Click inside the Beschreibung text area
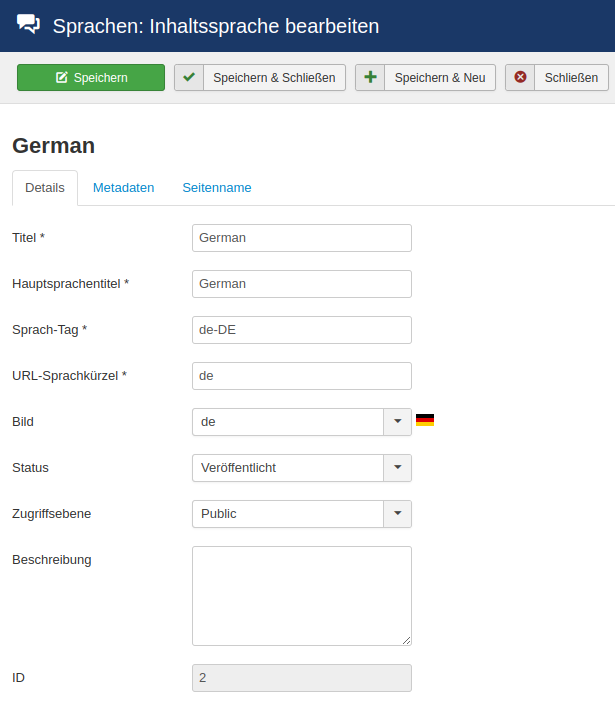Screen dimensions: 615x707 301,596
